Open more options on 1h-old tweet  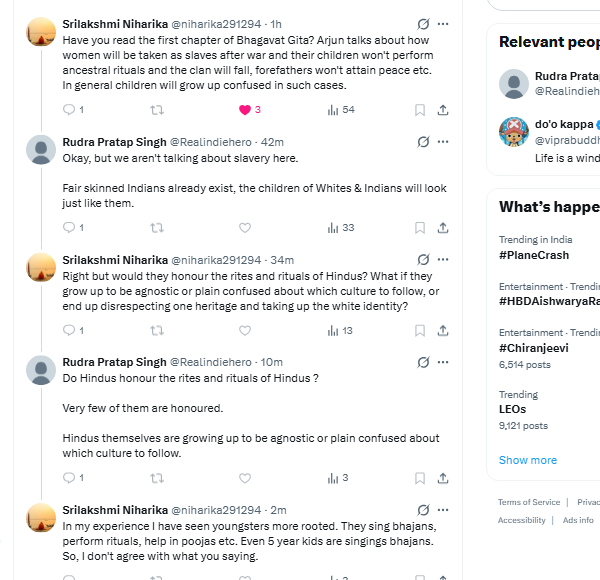coord(443,23)
